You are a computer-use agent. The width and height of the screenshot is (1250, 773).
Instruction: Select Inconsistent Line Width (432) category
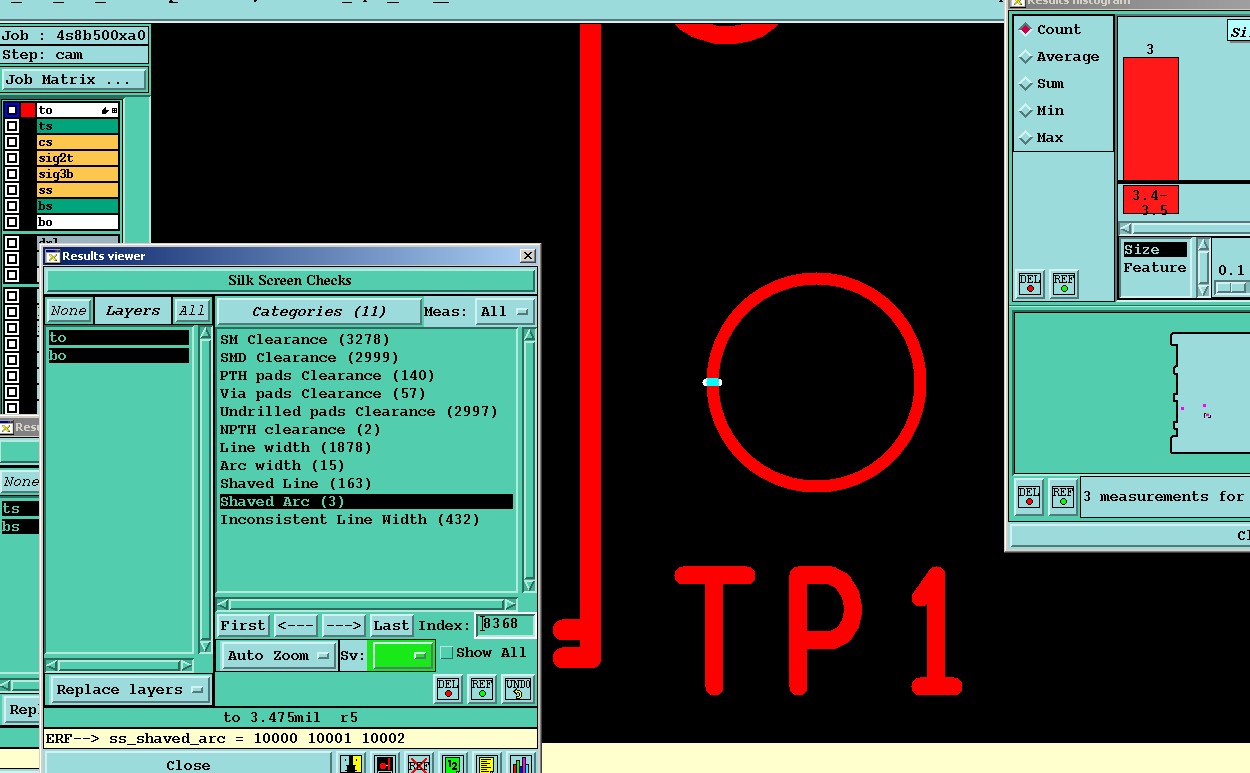(x=350, y=520)
